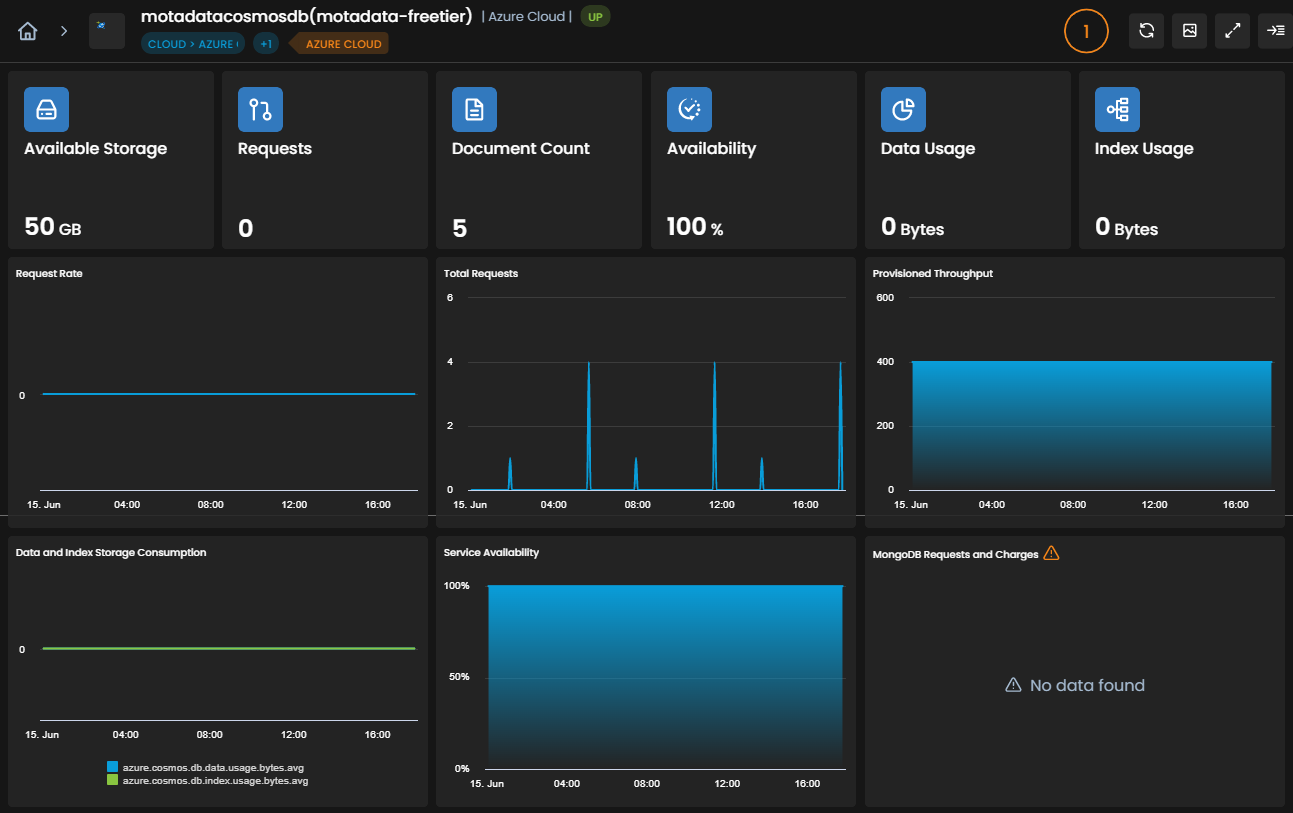Viewport: 1293px width, 813px height.
Task: Click the MongoDB Requests warning triangle
Action: [x=1051, y=553]
